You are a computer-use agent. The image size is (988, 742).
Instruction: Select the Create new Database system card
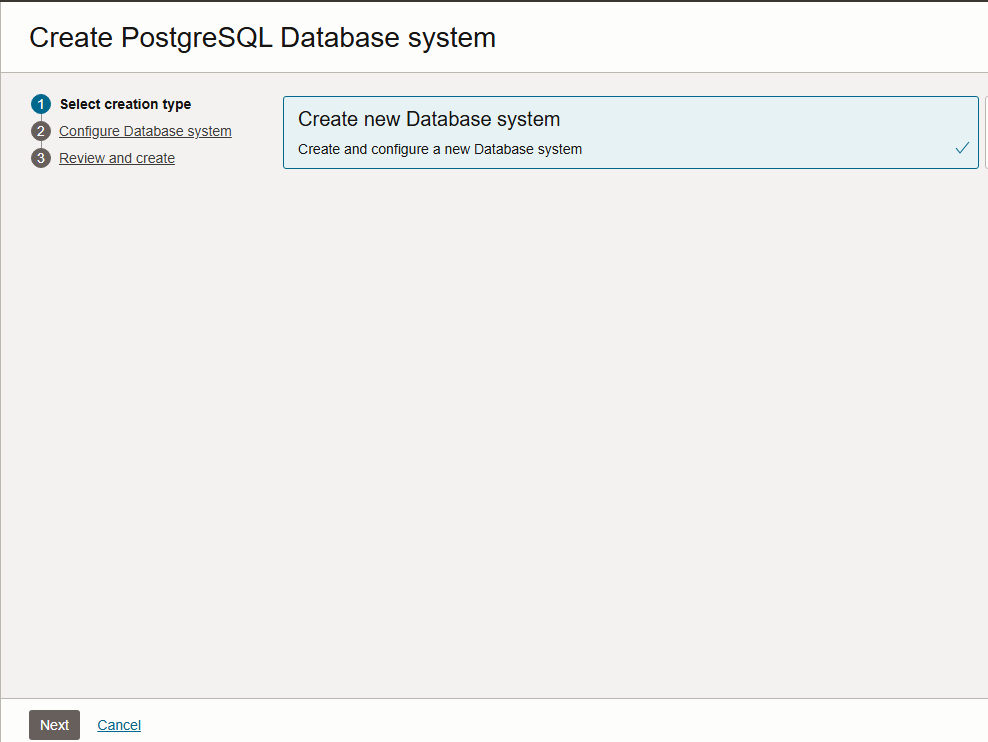(631, 132)
